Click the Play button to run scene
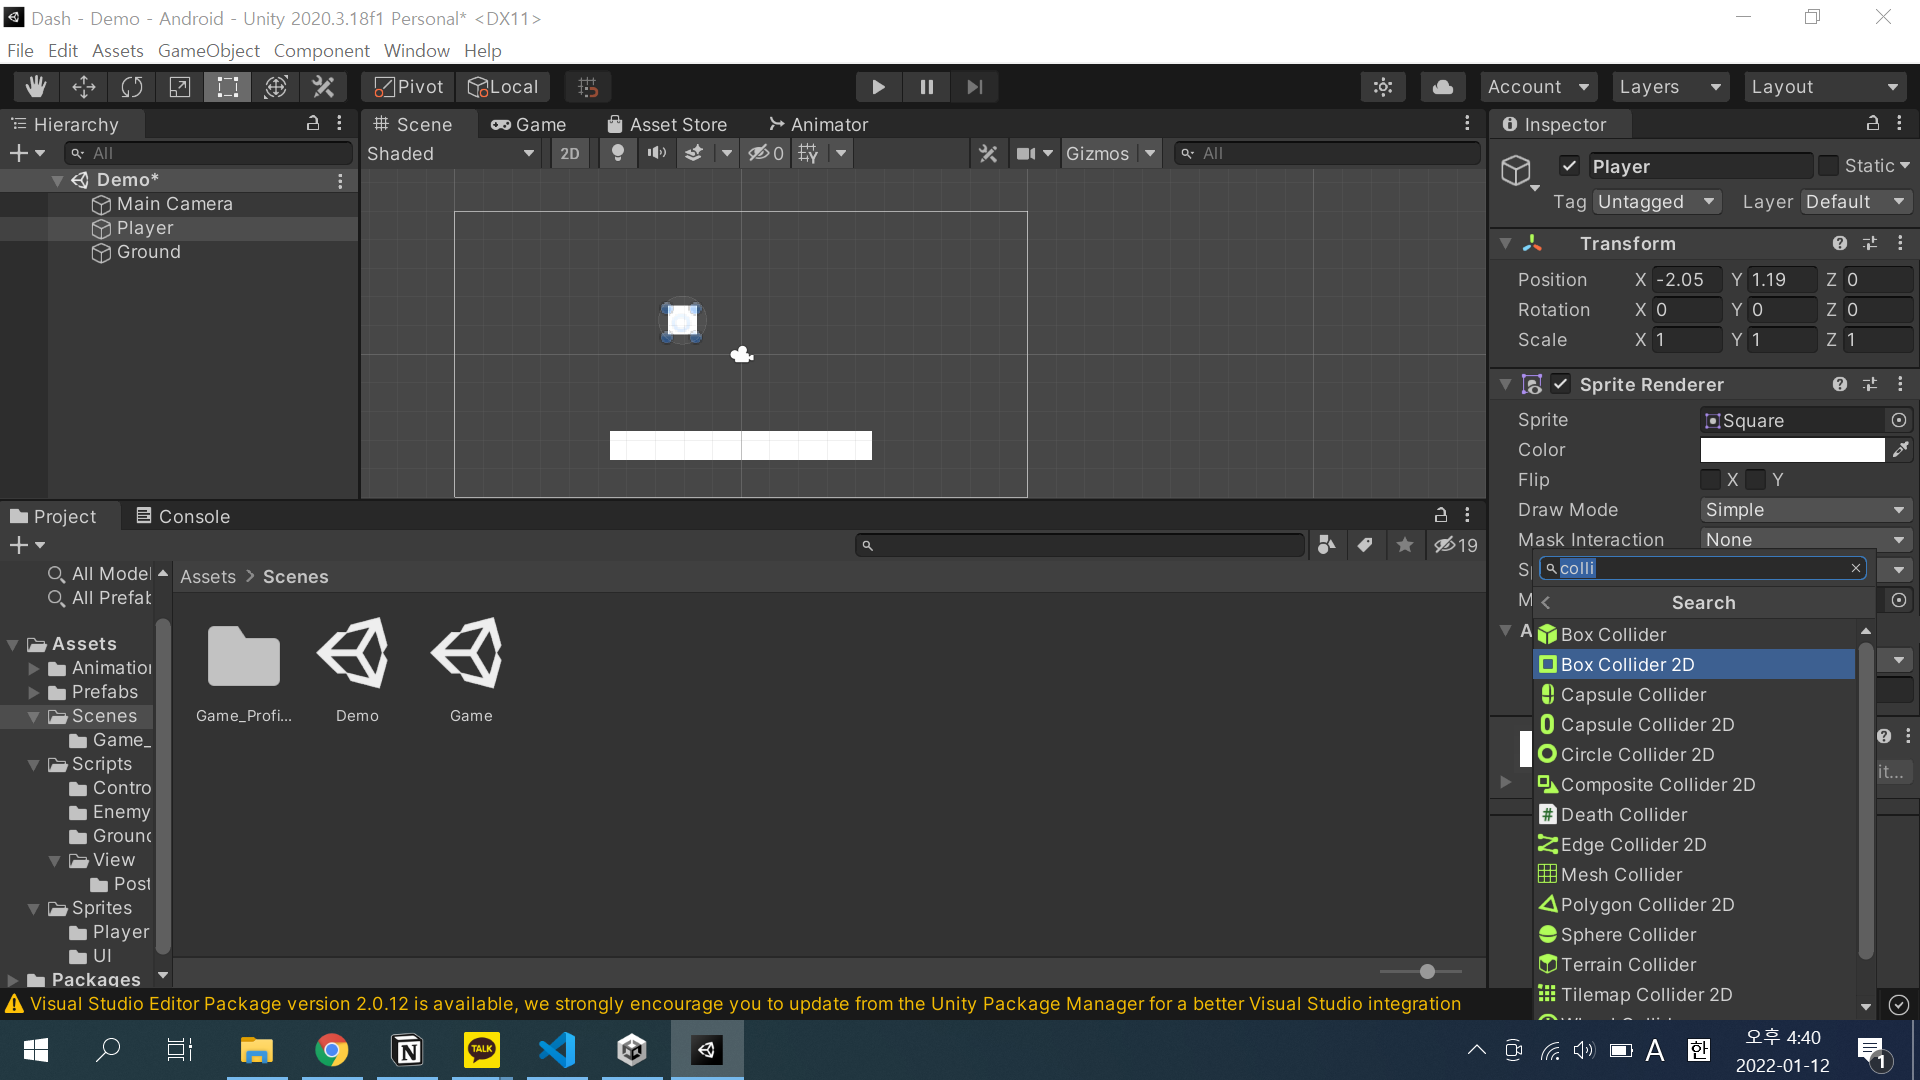Screen dimensions: 1920x1080 point(878,86)
